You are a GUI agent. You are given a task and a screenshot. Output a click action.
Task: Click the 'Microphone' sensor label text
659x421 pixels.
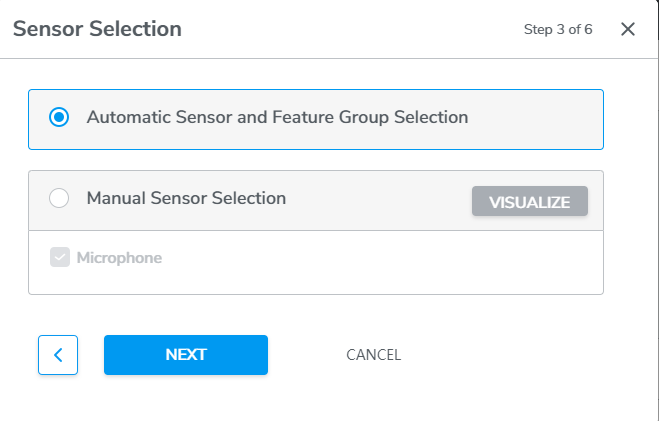119,258
